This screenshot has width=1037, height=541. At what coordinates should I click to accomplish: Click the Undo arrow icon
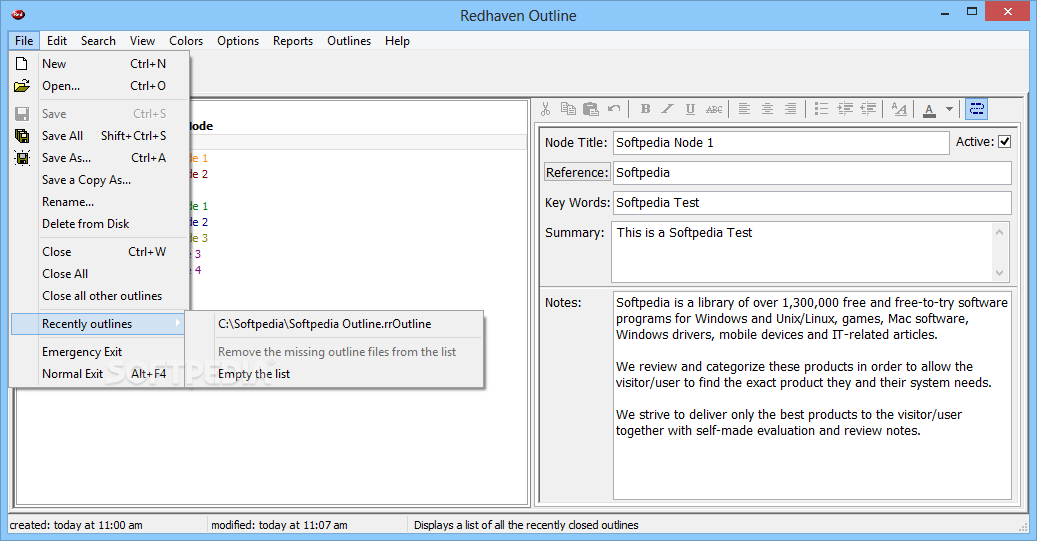point(614,109)
